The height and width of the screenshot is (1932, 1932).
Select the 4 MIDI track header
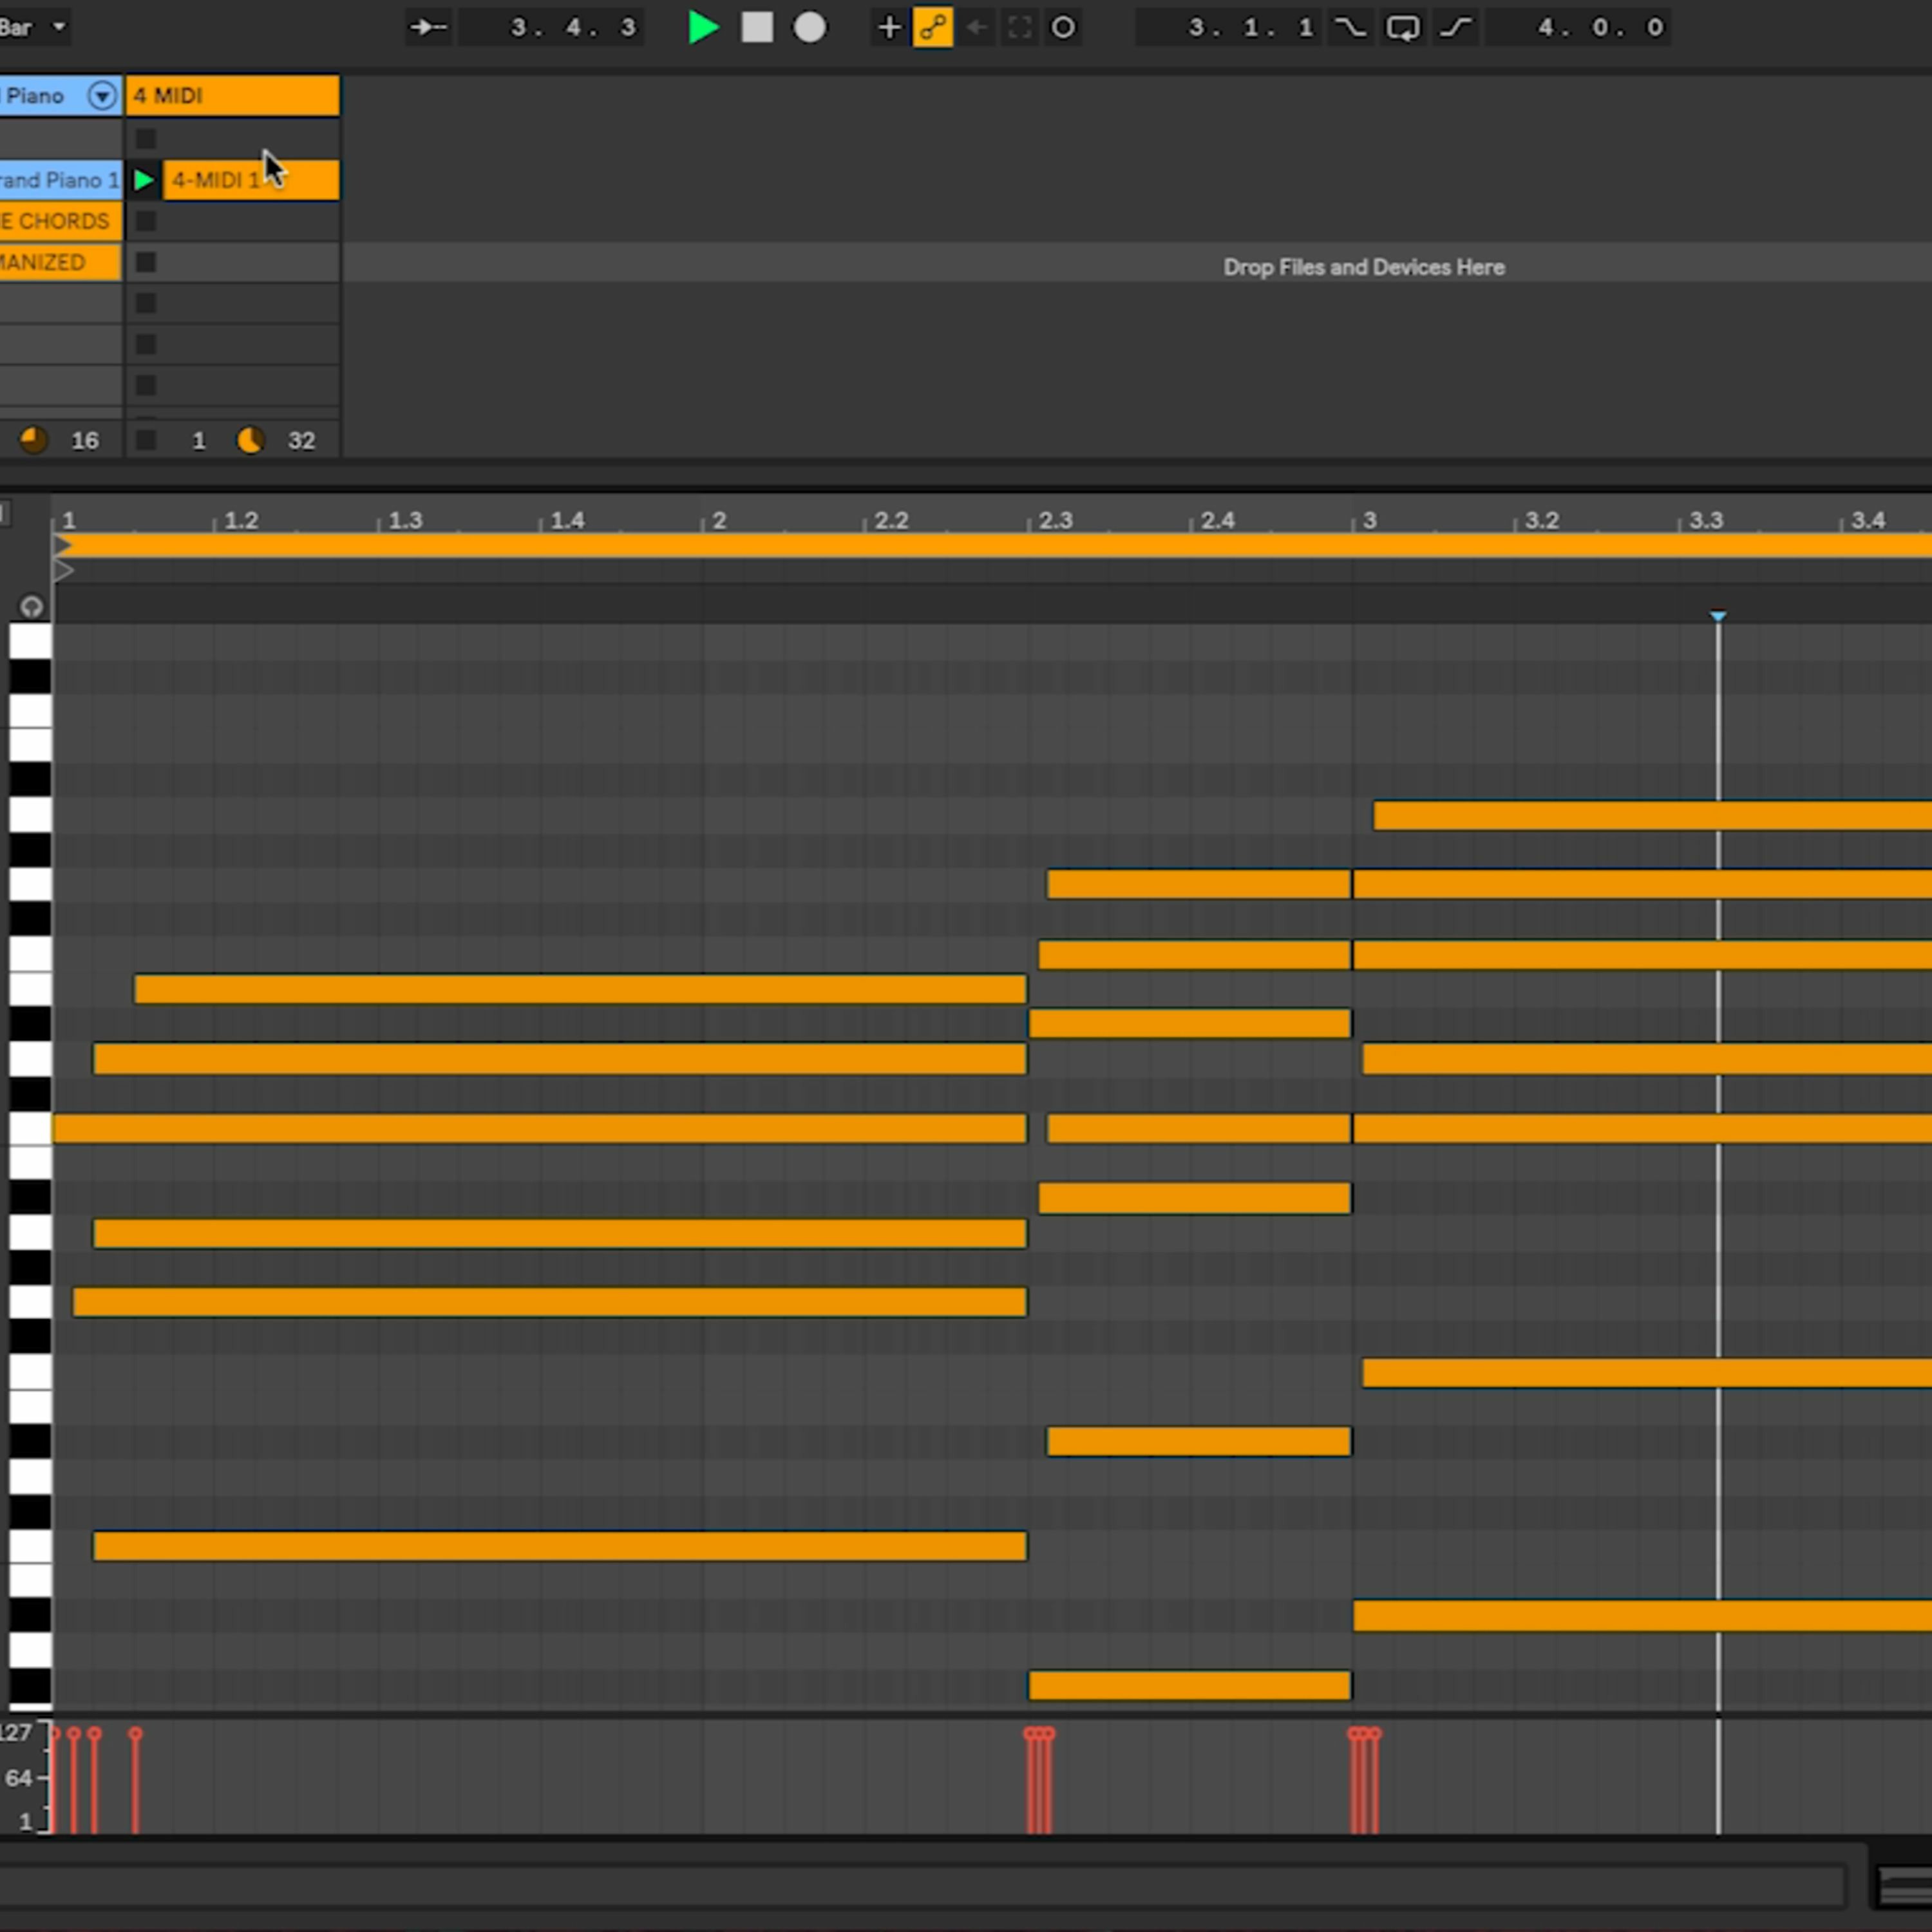[232, 96]
